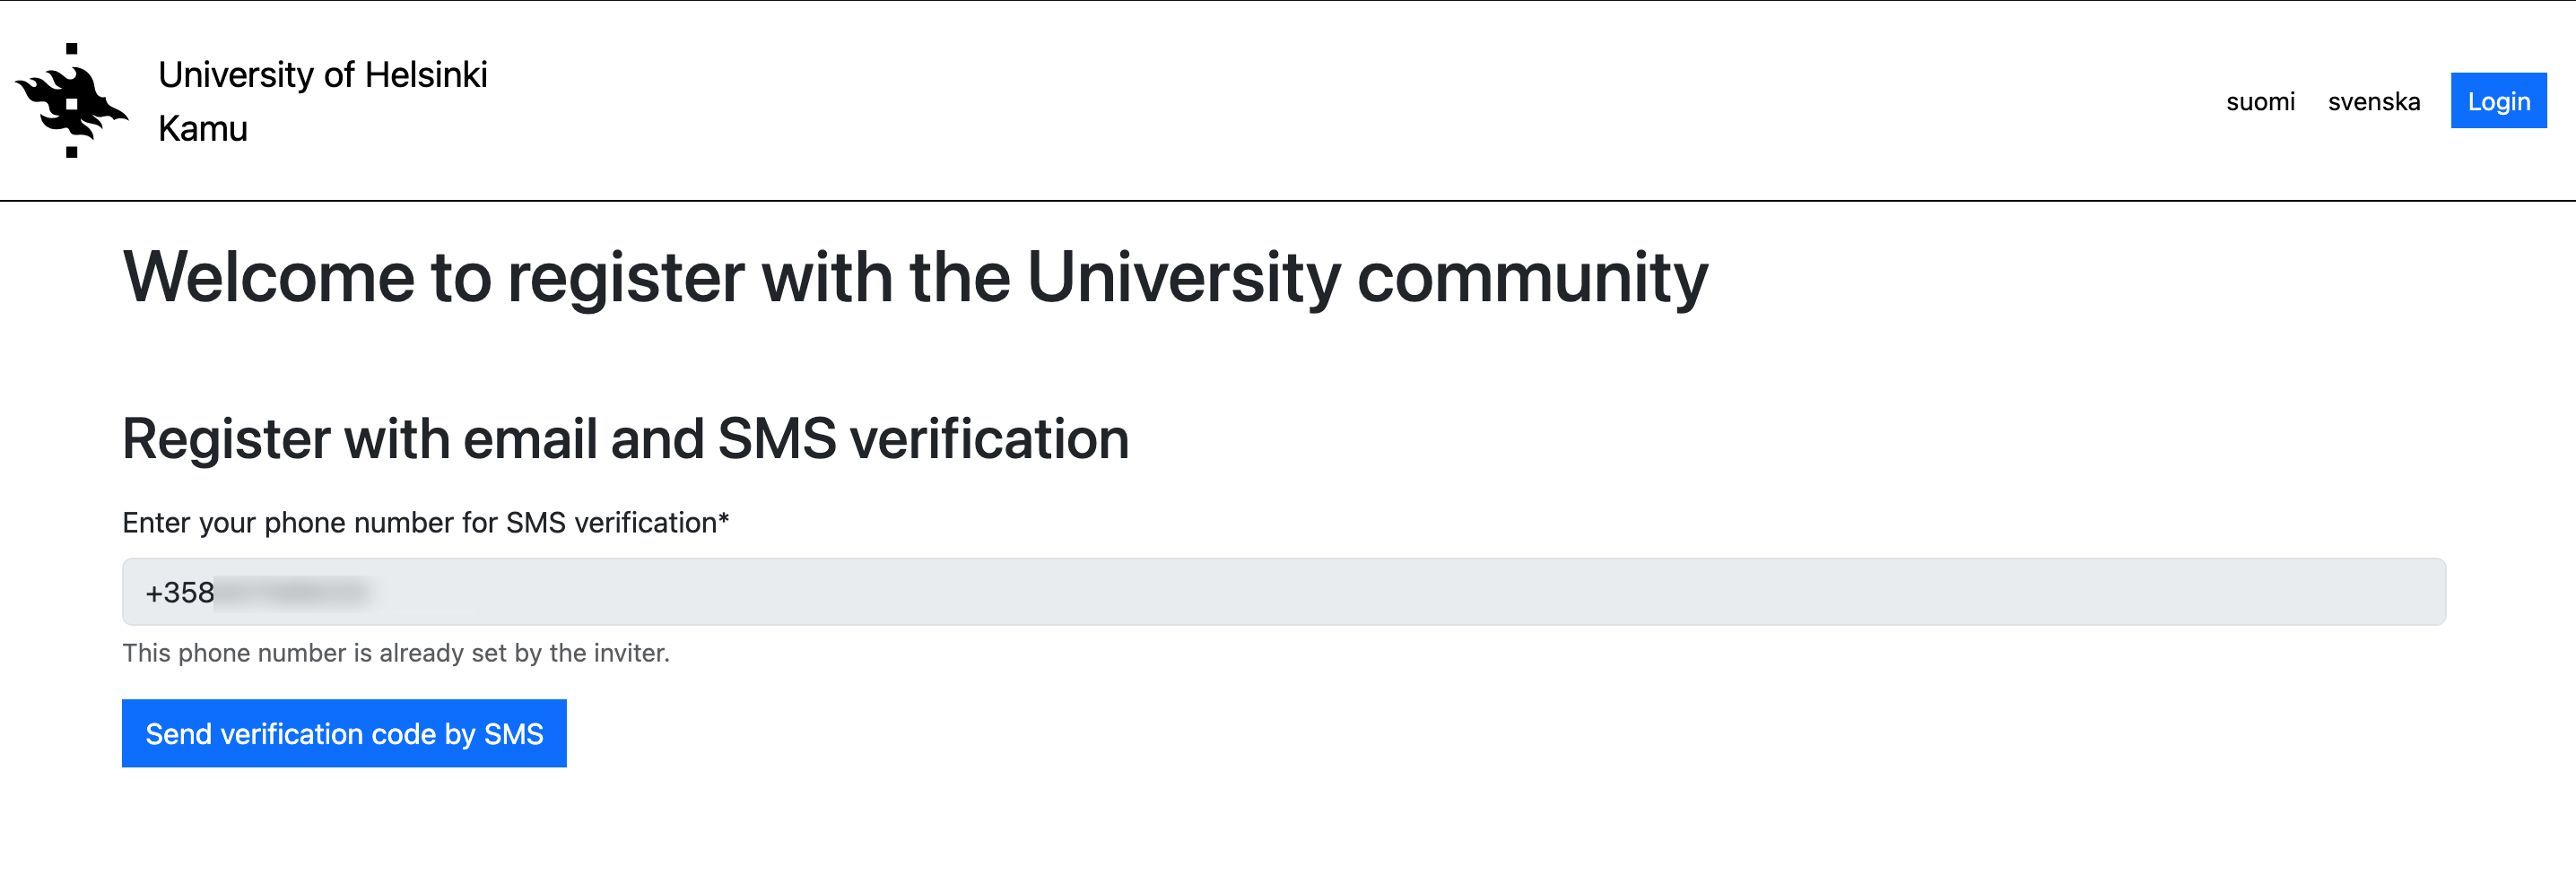This screenshot has width=2576, height=875.
Task: Click the phone number field label
Action: [420, 522]
